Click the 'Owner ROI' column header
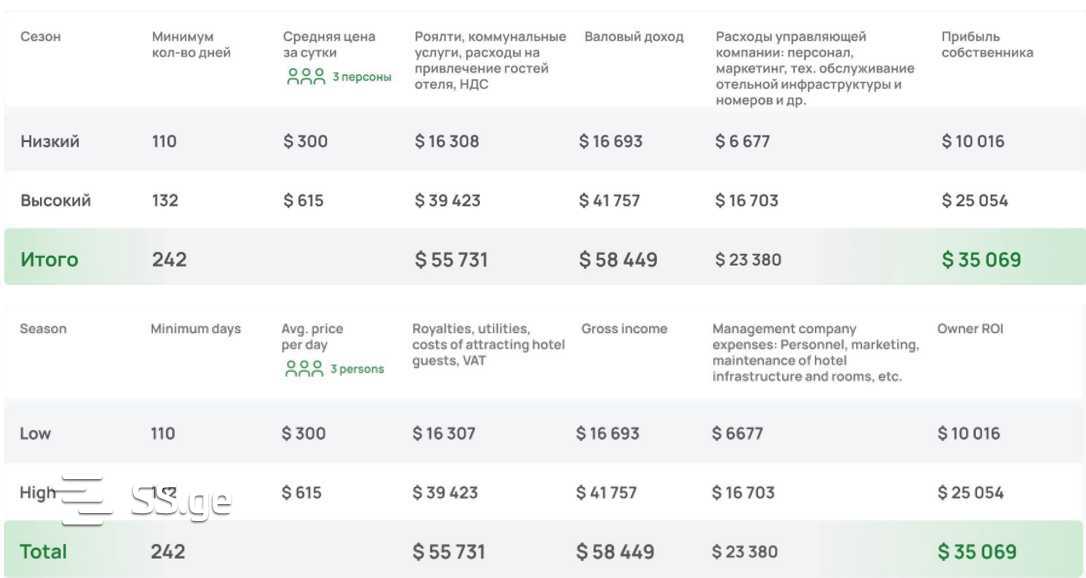Image resolution: width=1086 pixels, height=578 pixels. [x=970, y=328]
